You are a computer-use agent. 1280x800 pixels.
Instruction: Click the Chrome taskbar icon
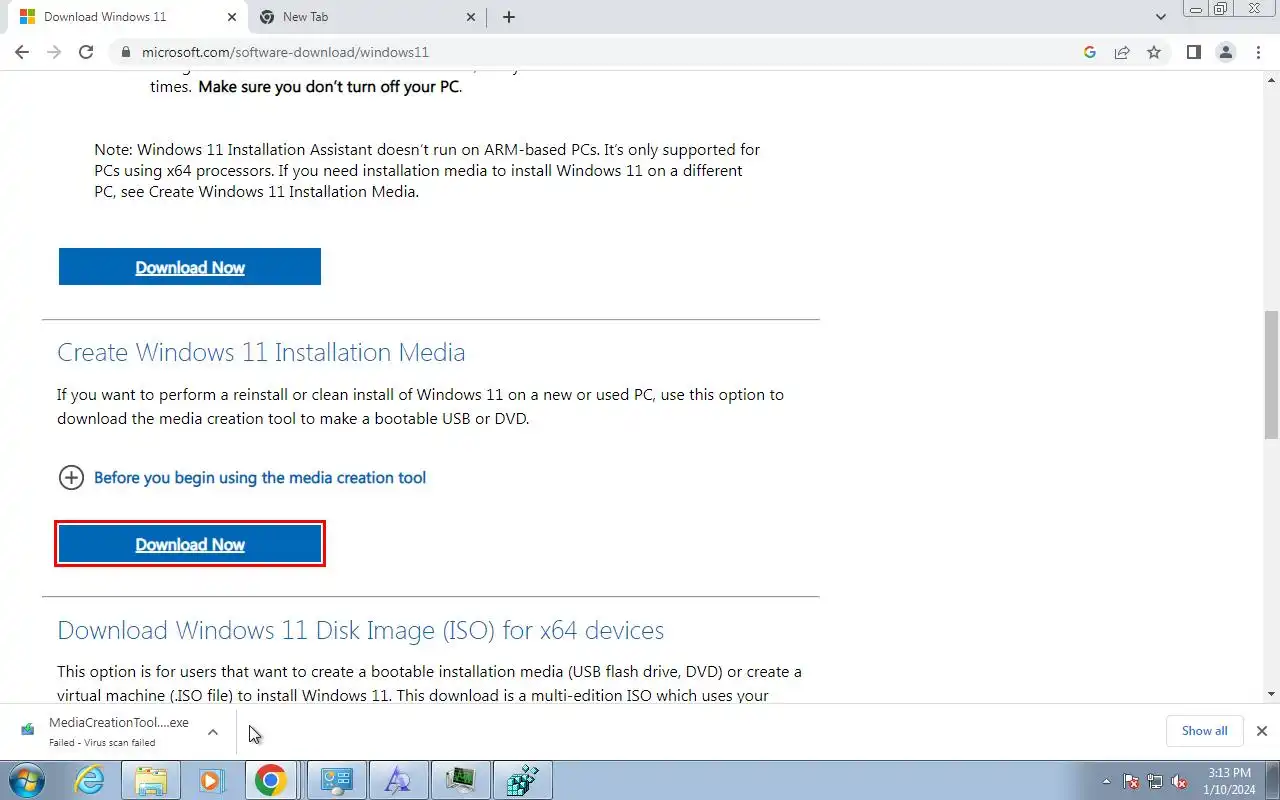tap(271, 780)
